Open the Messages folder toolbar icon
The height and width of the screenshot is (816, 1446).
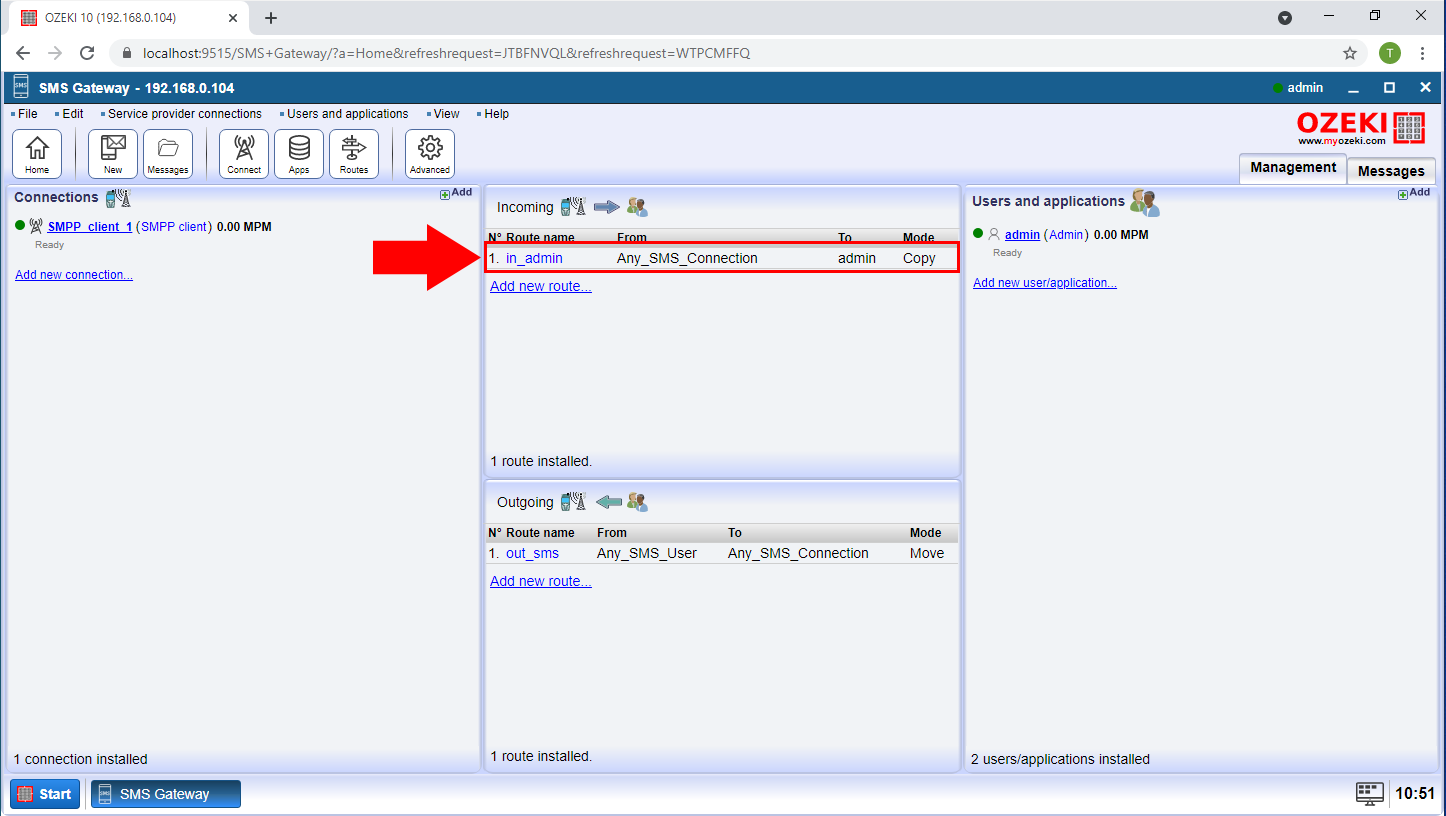coord(168,154)
